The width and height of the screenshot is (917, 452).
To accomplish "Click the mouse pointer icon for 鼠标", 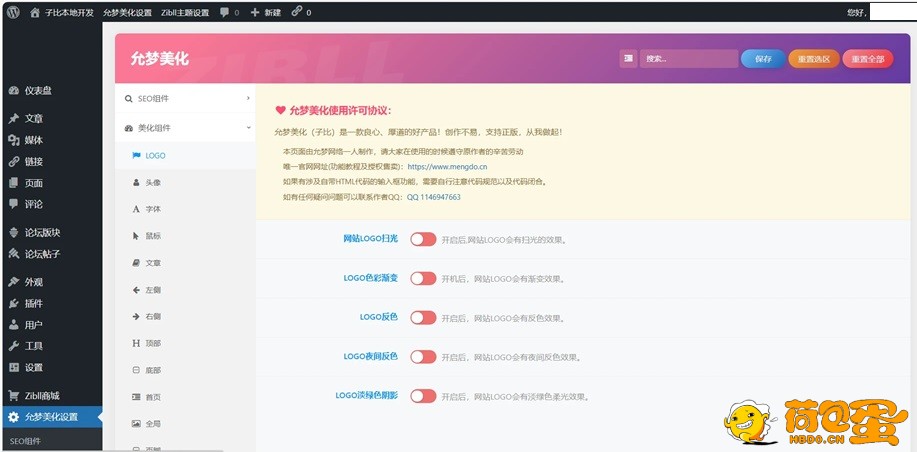I will 136,236.
